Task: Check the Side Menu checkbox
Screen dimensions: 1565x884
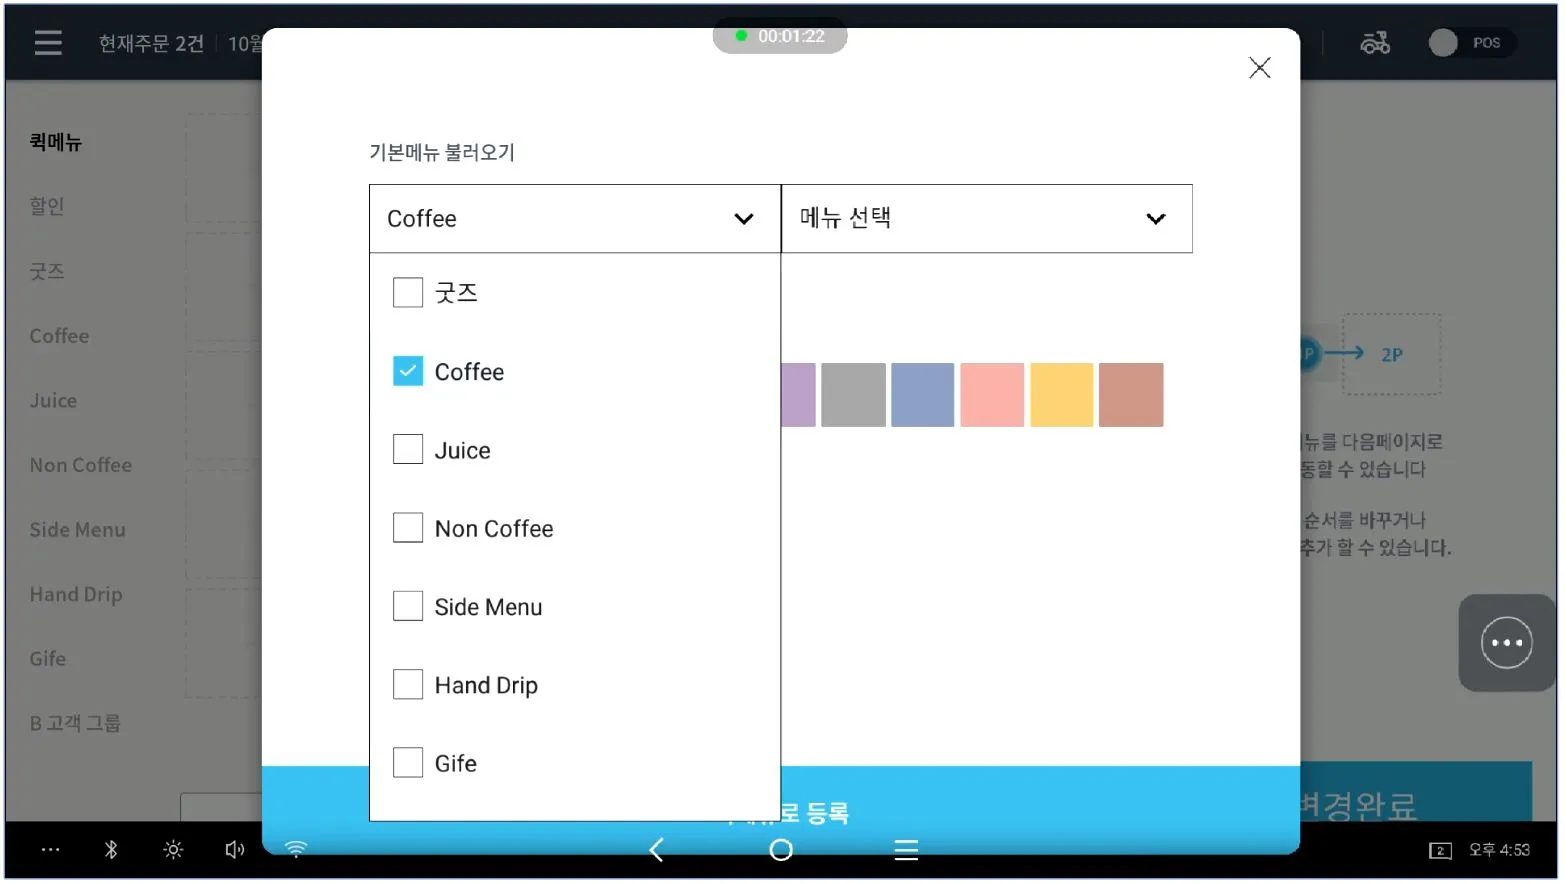Action: pyautogui.click(x=408, y=606)
